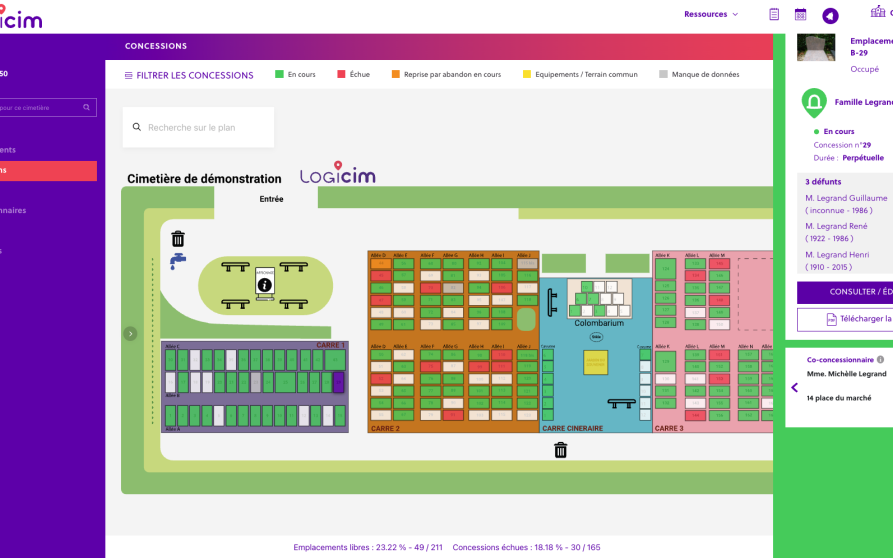Screen dimensions: 893x558
Task: Click the Entrée label on the plan
Action: [271, 199]
